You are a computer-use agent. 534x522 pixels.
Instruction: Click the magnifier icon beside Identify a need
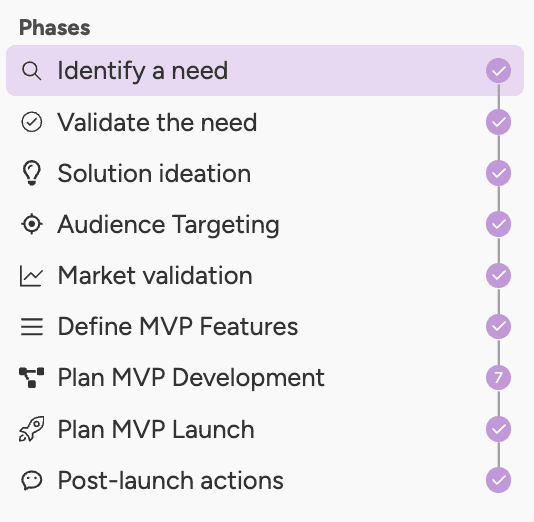32,71
